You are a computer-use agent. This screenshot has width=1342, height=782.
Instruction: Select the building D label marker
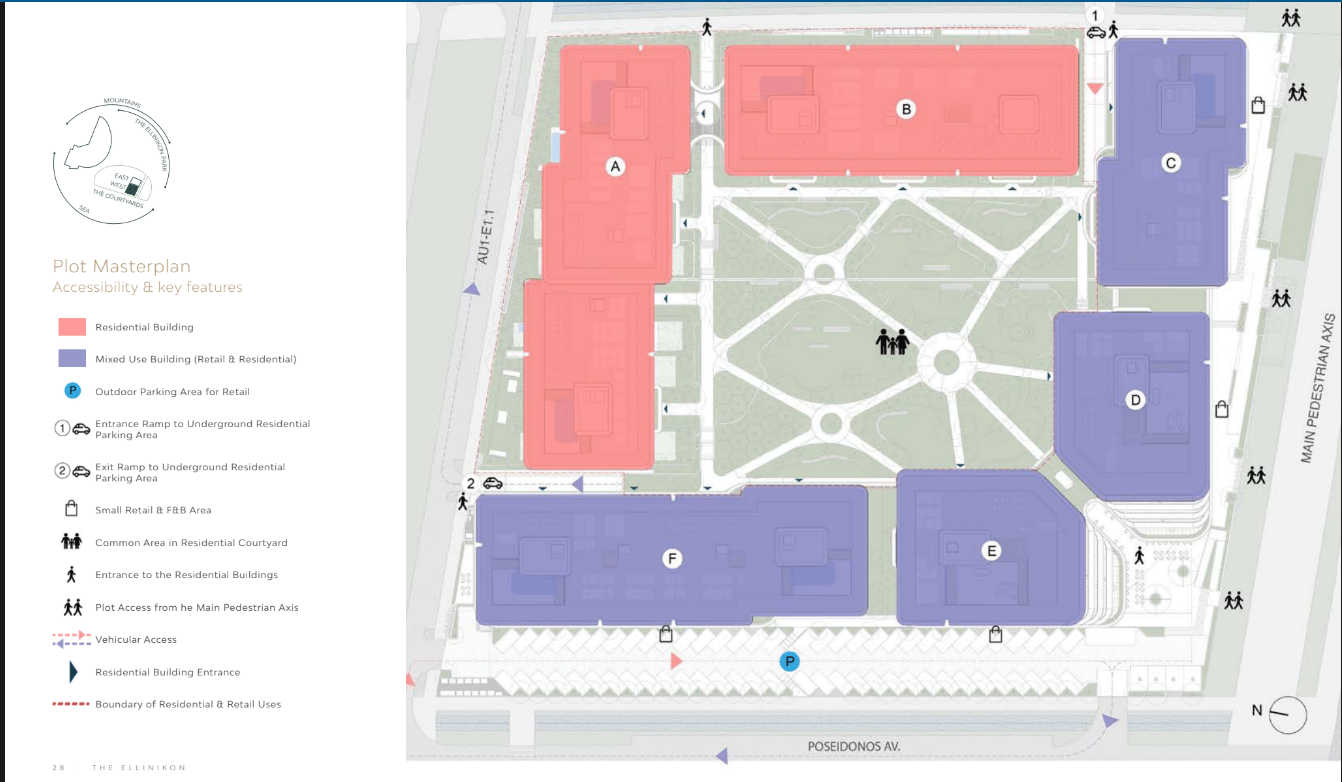point(1135,400)
